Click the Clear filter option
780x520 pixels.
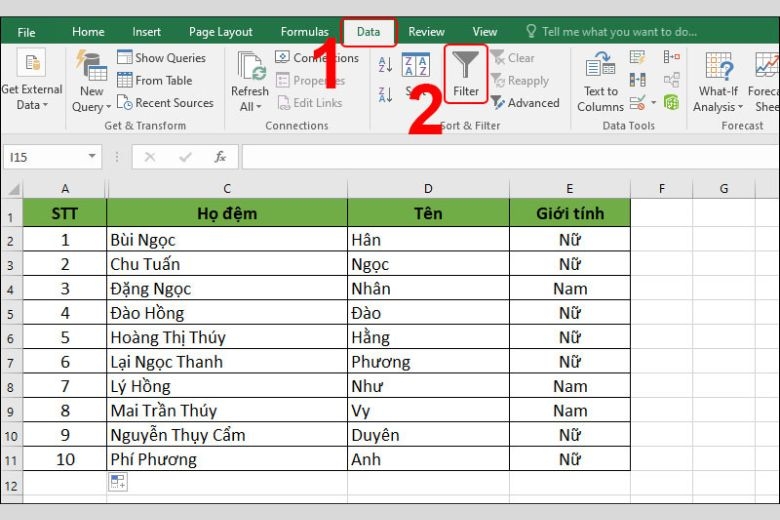coord(512,58)
